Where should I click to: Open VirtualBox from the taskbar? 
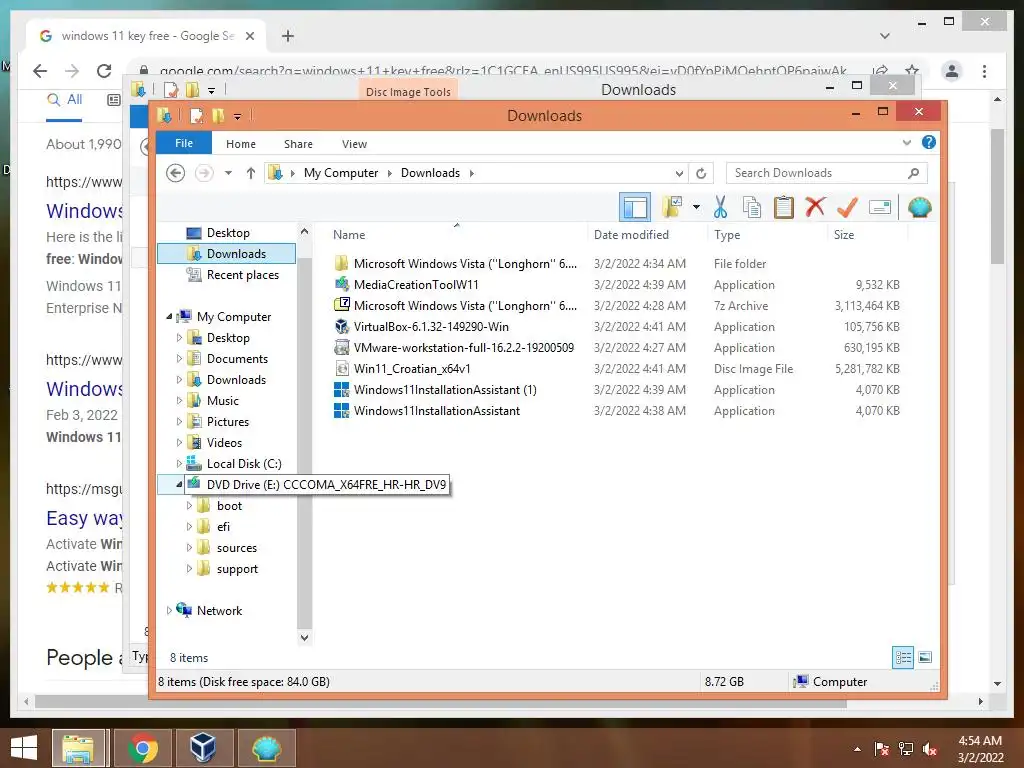(202, 748)
